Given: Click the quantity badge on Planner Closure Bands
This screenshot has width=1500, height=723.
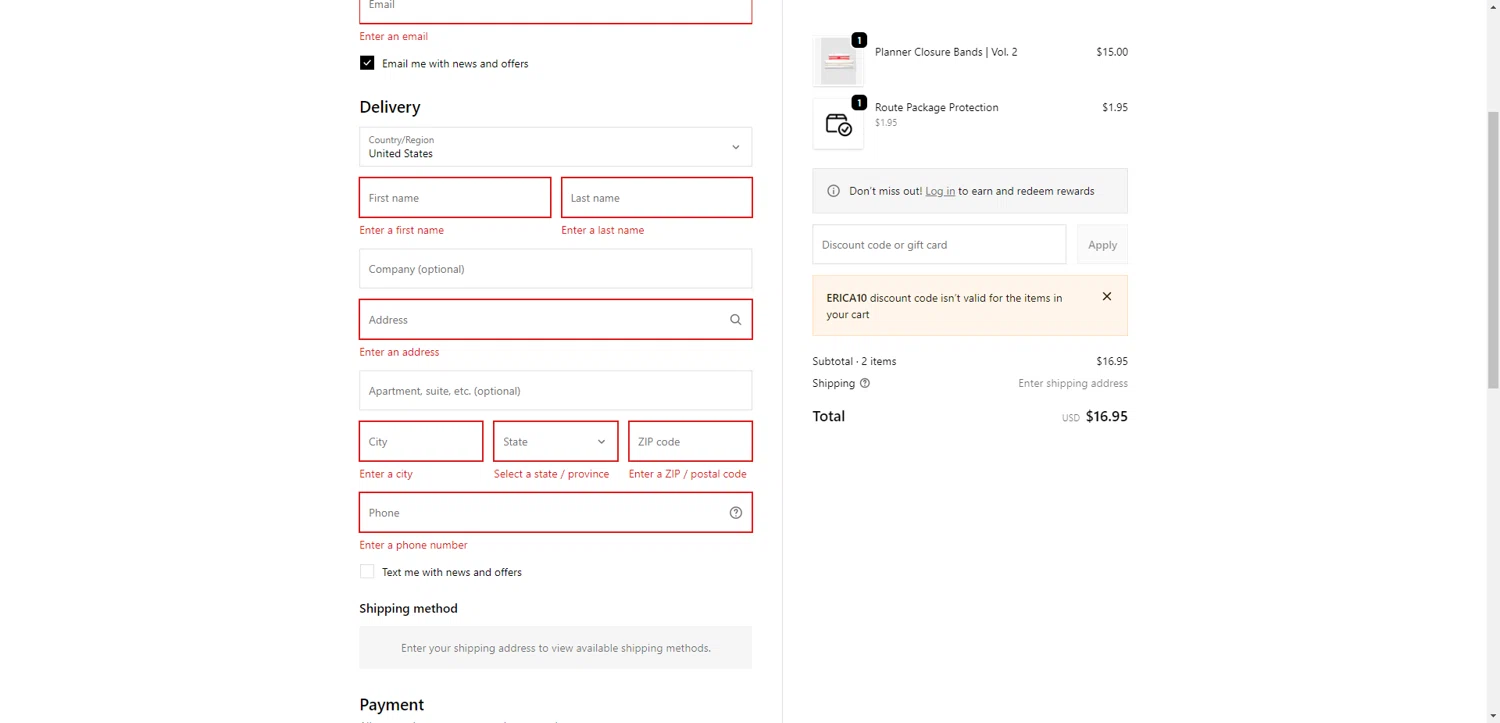Looking at the screenshot, I should [859, 40].
